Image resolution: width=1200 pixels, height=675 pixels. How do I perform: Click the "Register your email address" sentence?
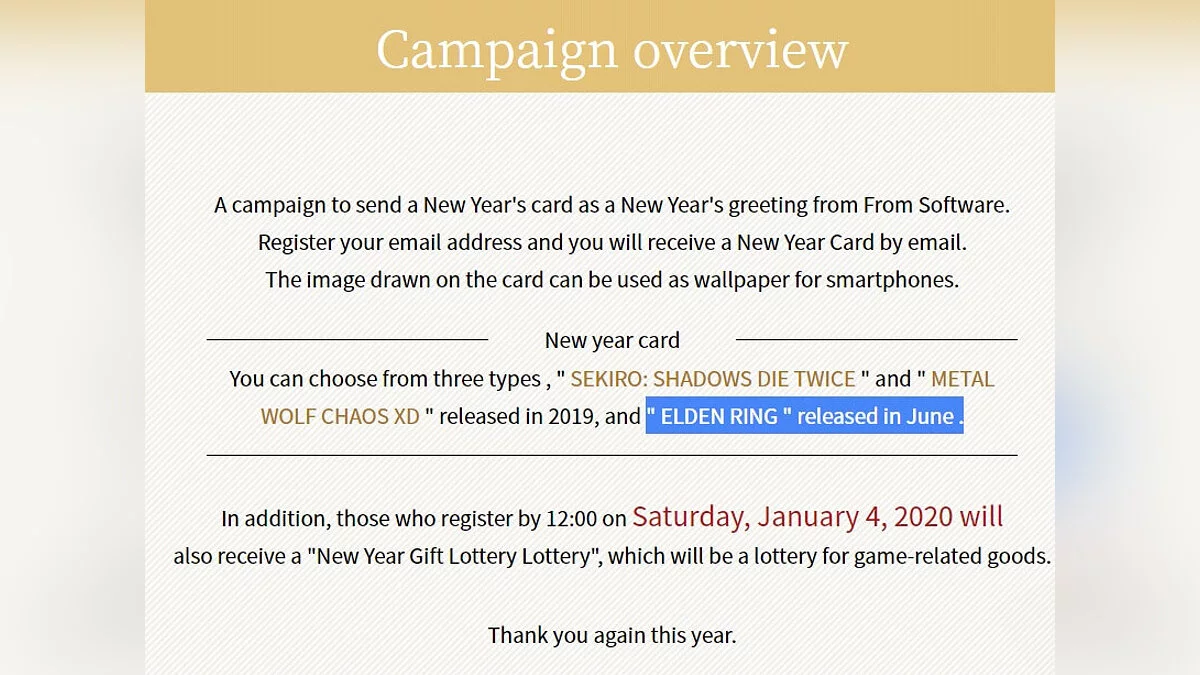(400, 242)
